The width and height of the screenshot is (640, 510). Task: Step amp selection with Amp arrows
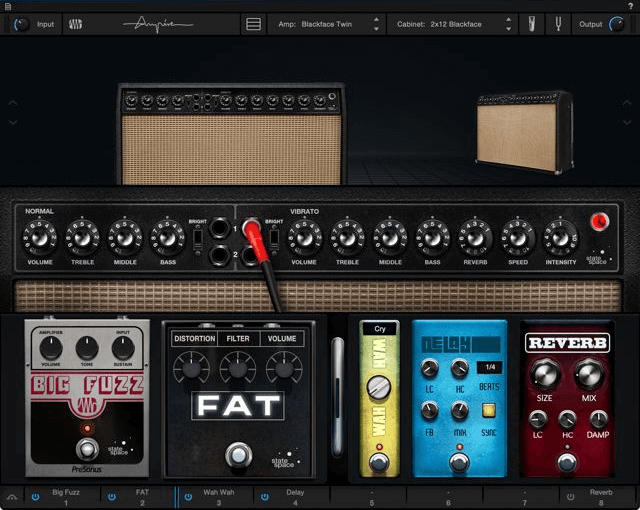pyautogui.click(x=376, y=24)
